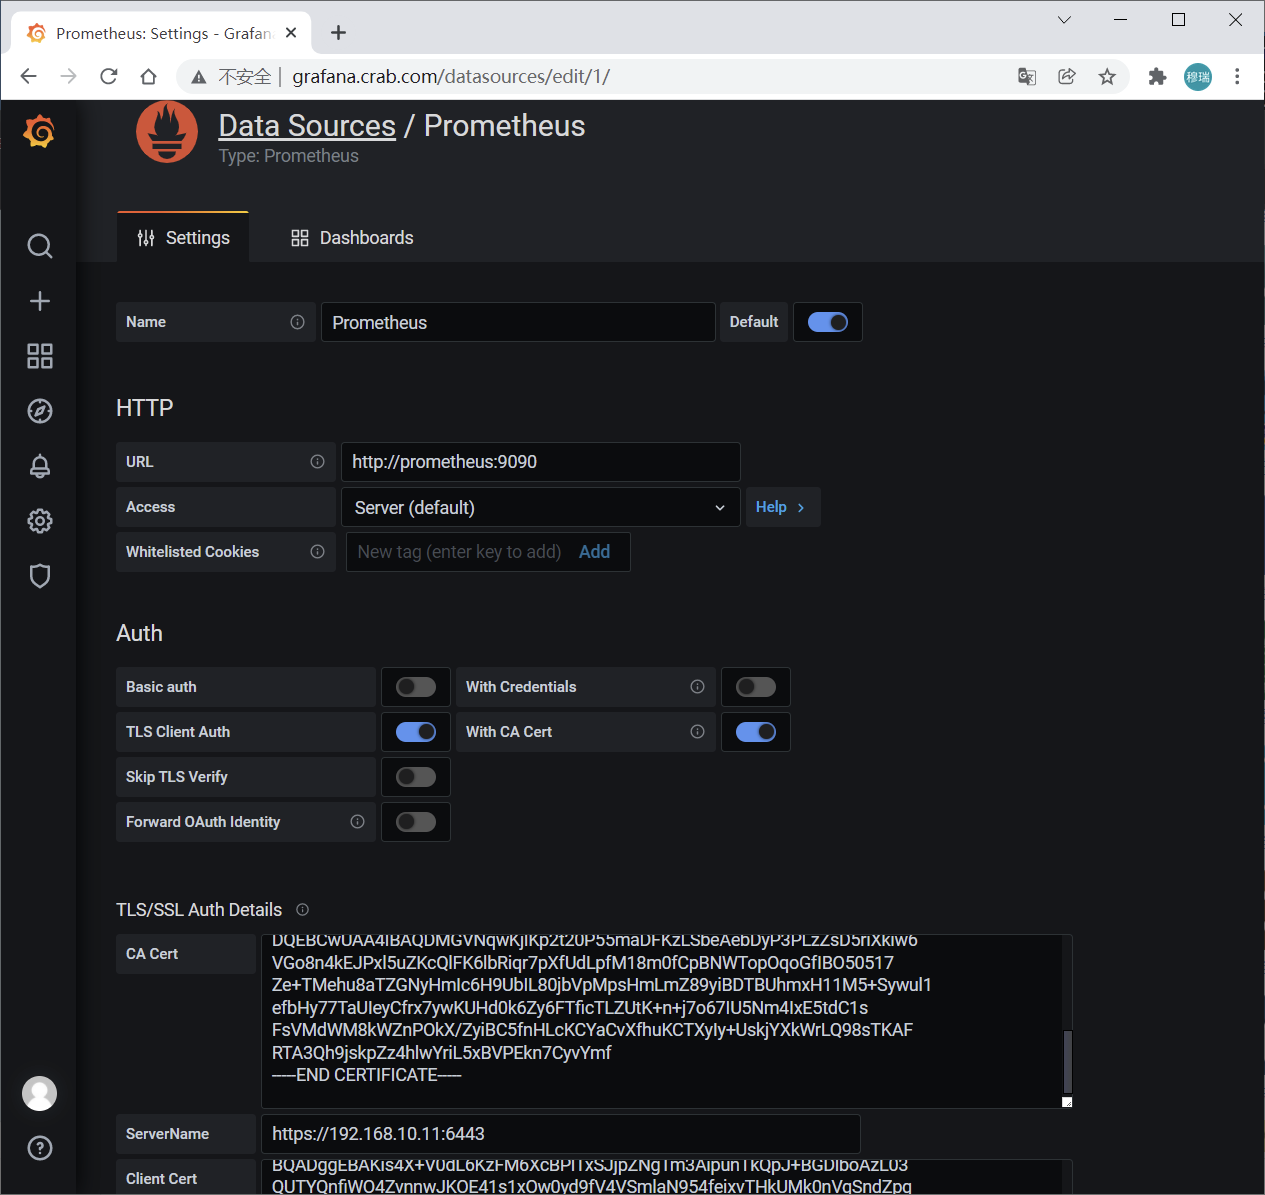
Task: Click the Prometheus flame logo
Action: click(167, 132)
